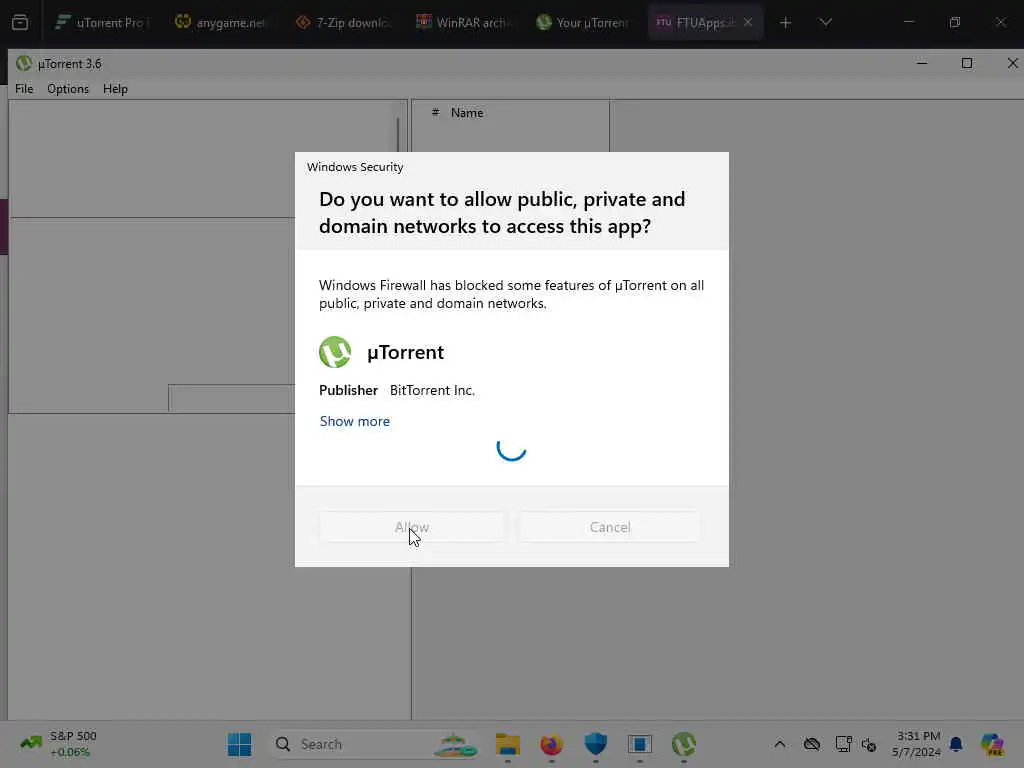1024x768 pixels.
Task: Open the S&P 500 widget
Action: click(x=59, y=744)
